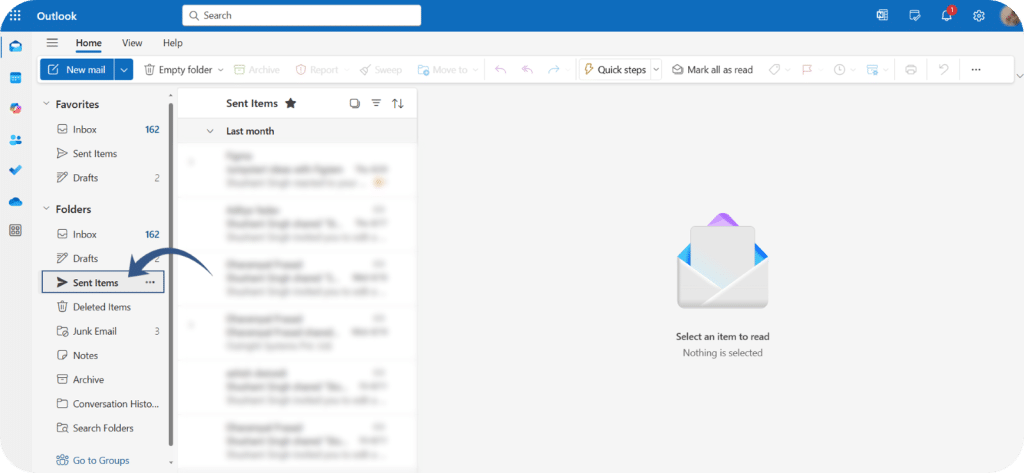The width and height of the screenshot is (1024, 473).
Task: Open the OneDrive cloud app
Action: [16, 201]
